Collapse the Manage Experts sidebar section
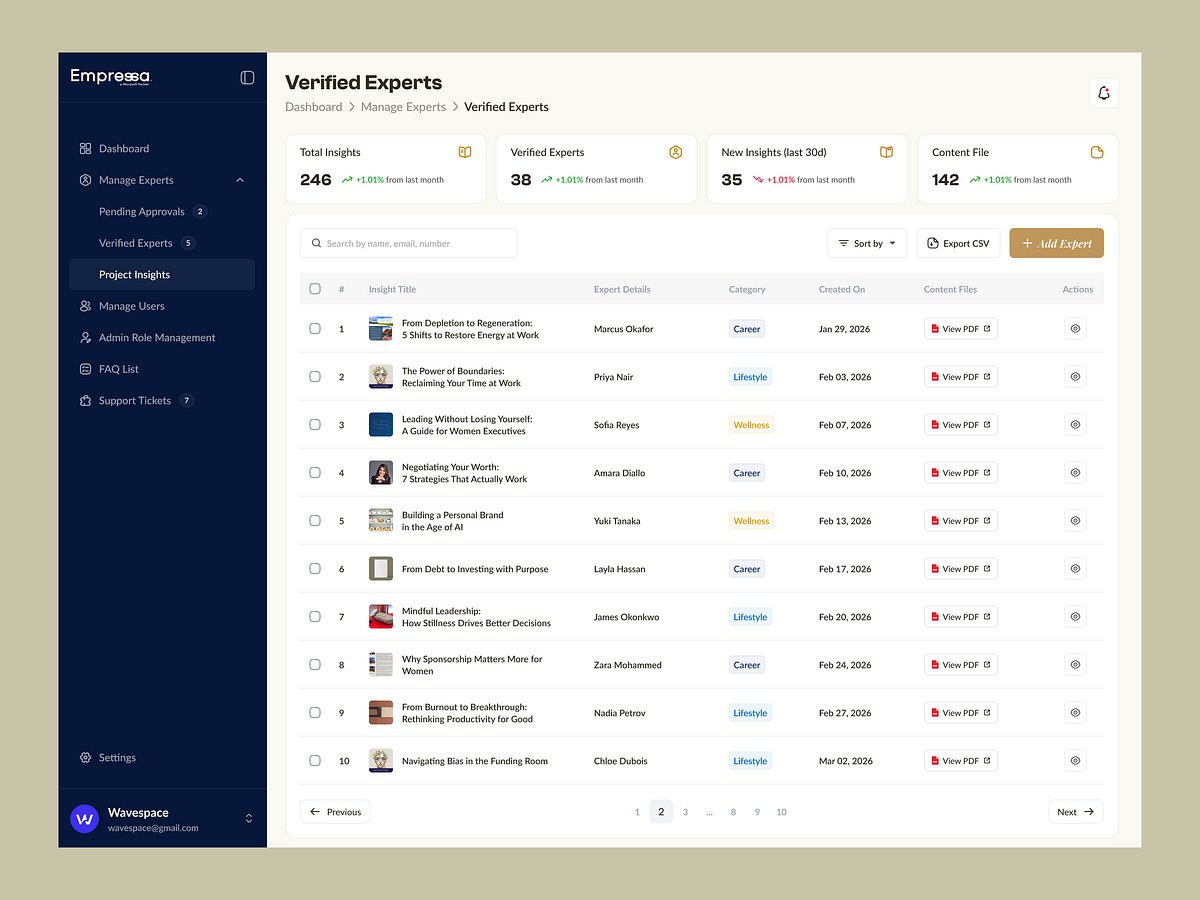Screen dimensions: 1200x900 click(x=240, y=180)
